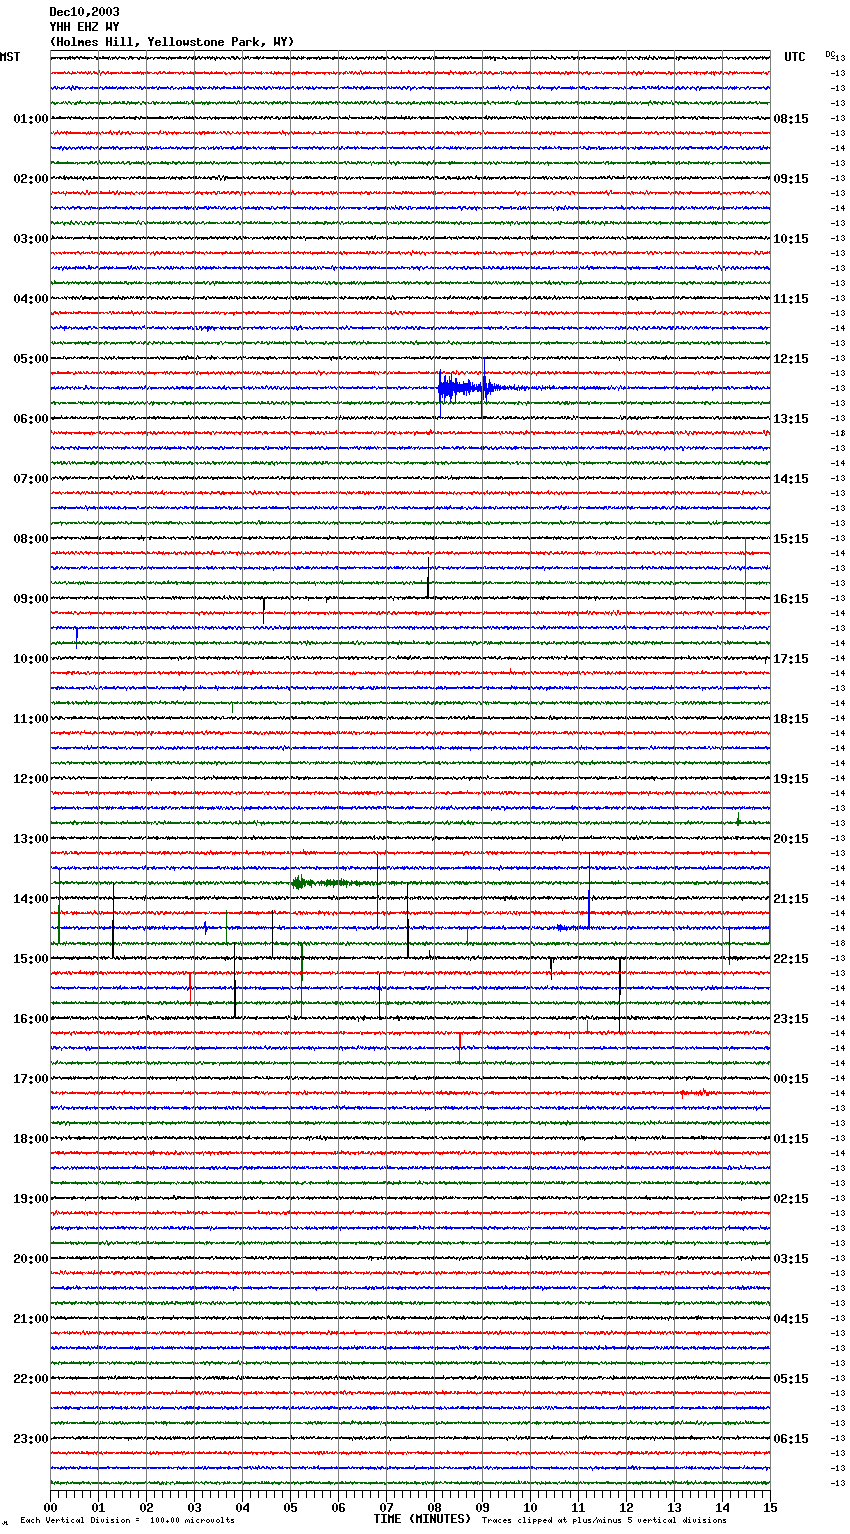Click the 12:15 UTC time label

pyautogui.click(x=791, y=359)
